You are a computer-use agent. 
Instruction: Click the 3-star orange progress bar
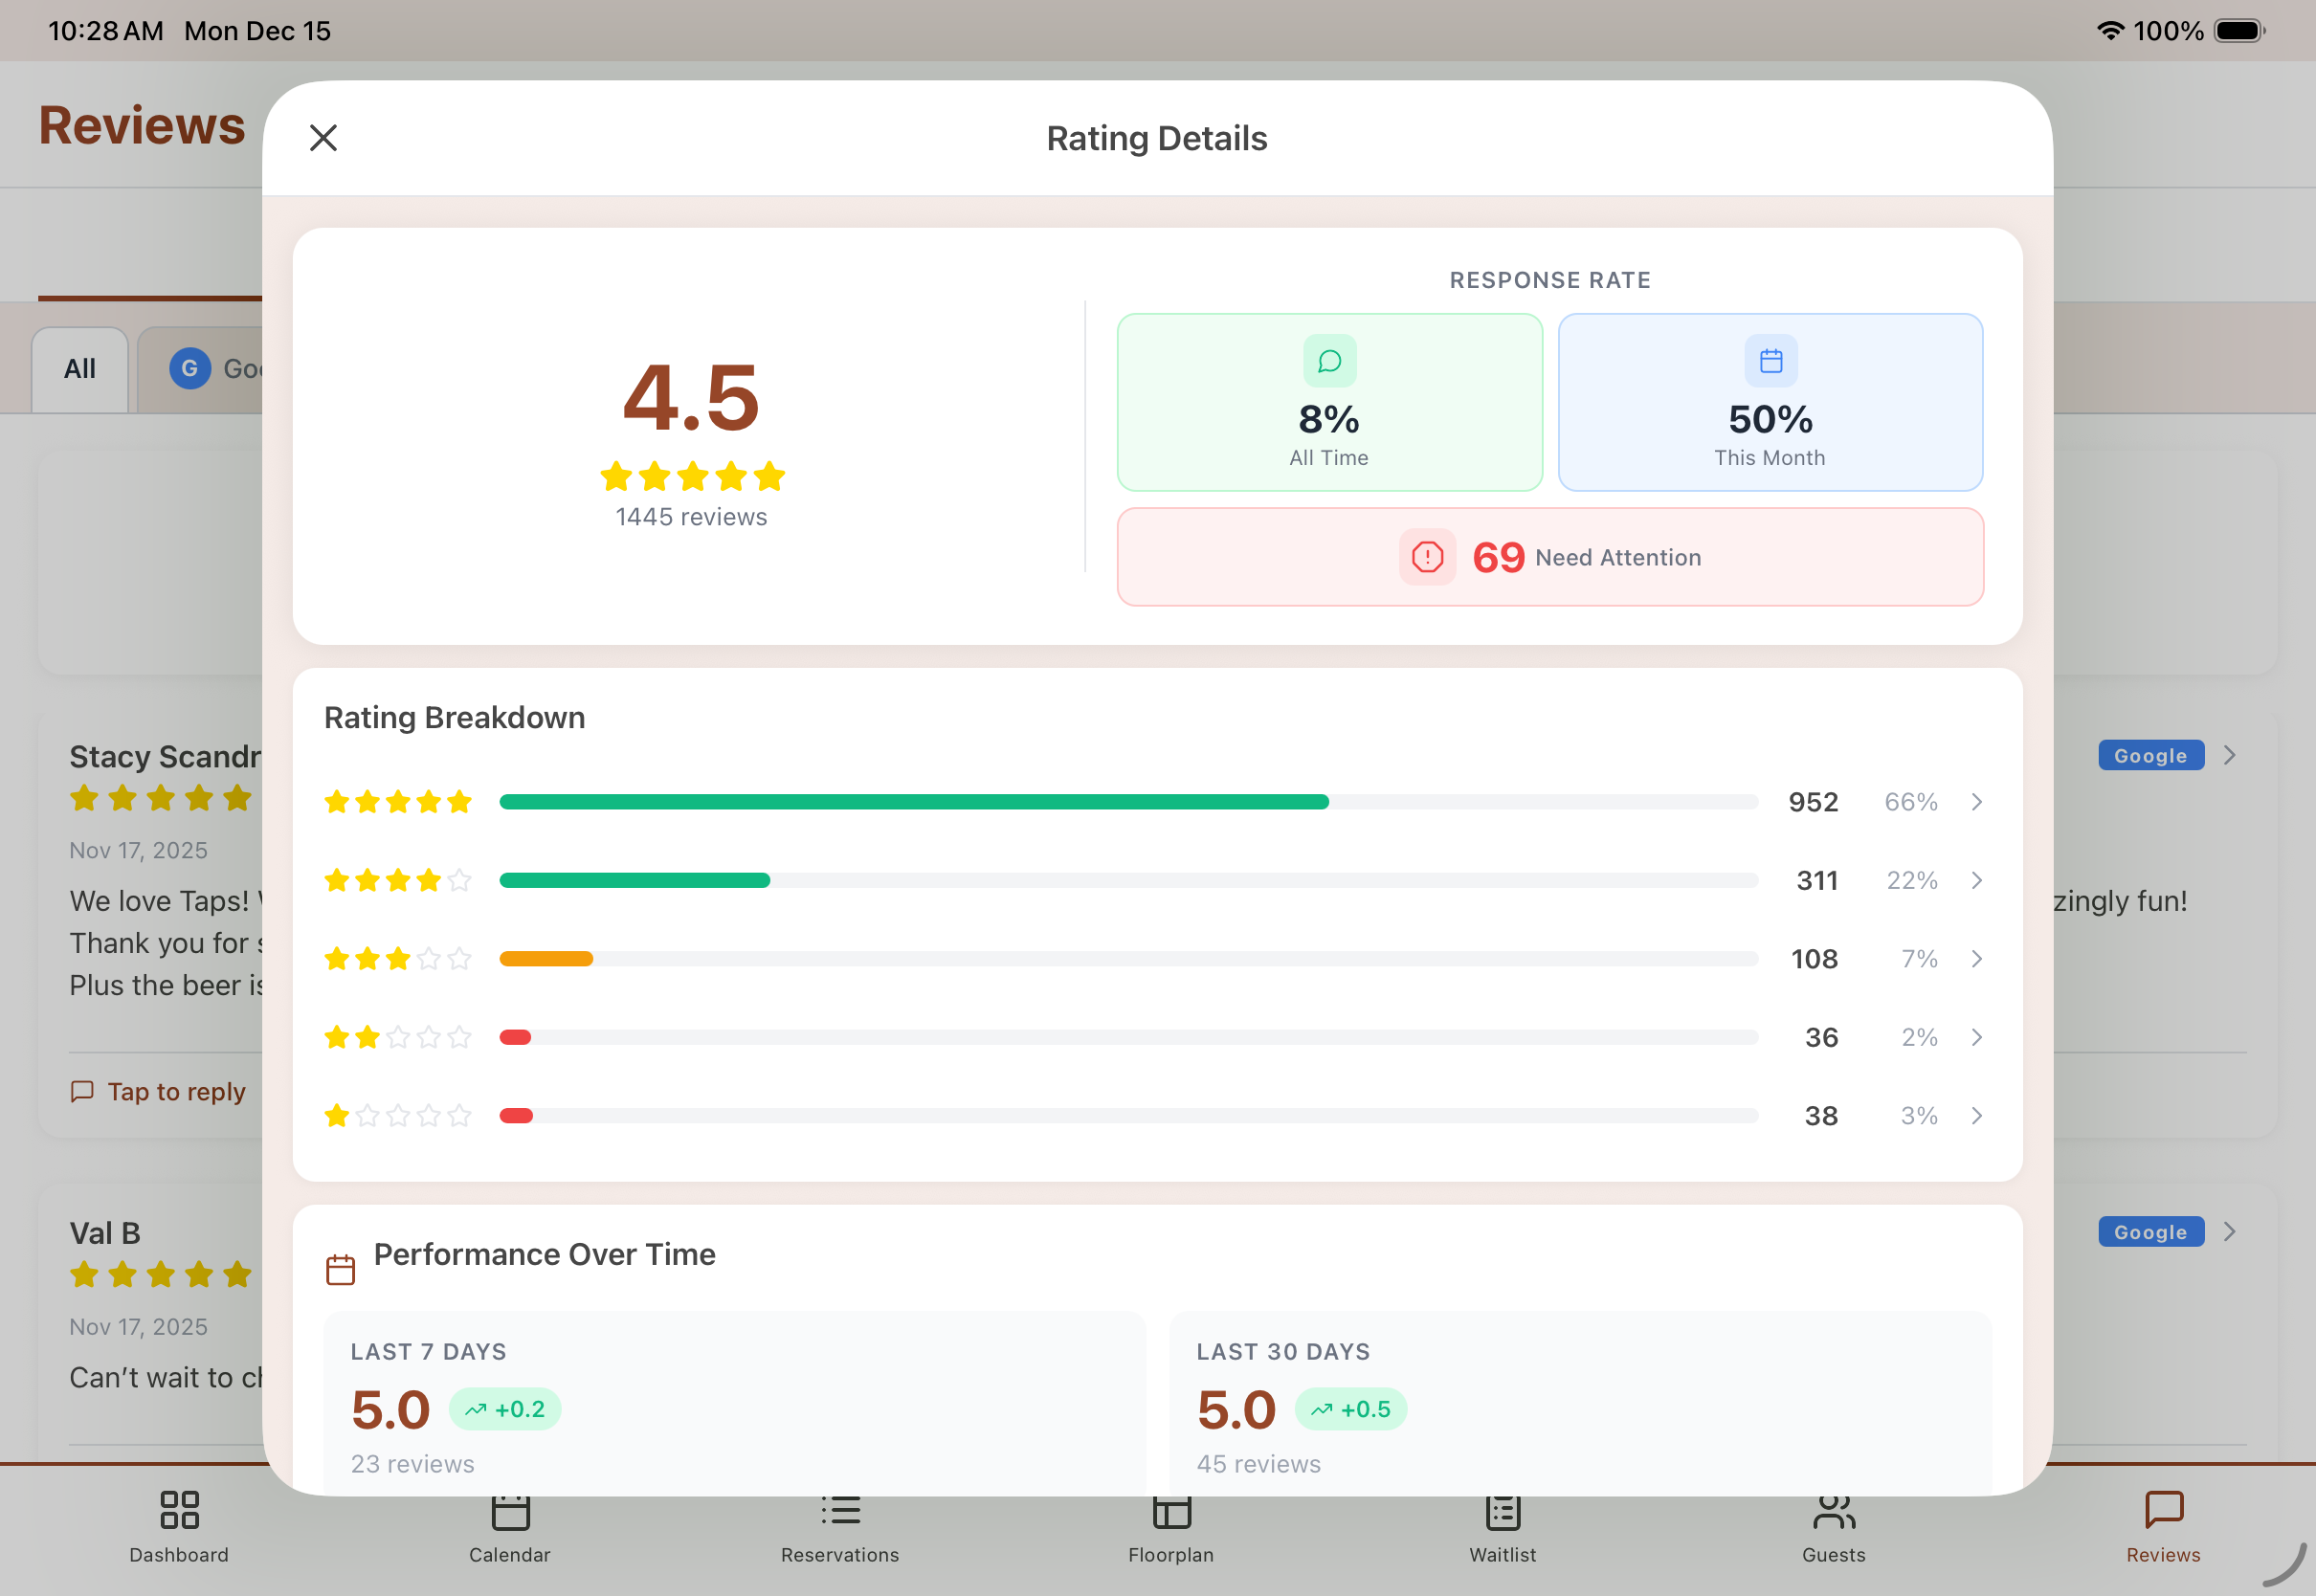point(546,959)
